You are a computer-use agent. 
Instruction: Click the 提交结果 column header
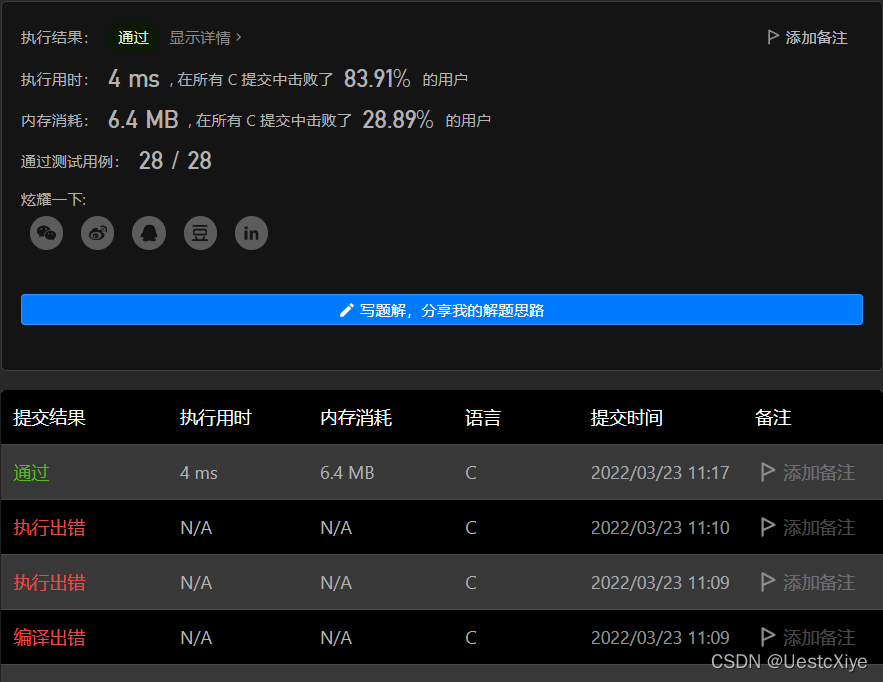point(50,418)
